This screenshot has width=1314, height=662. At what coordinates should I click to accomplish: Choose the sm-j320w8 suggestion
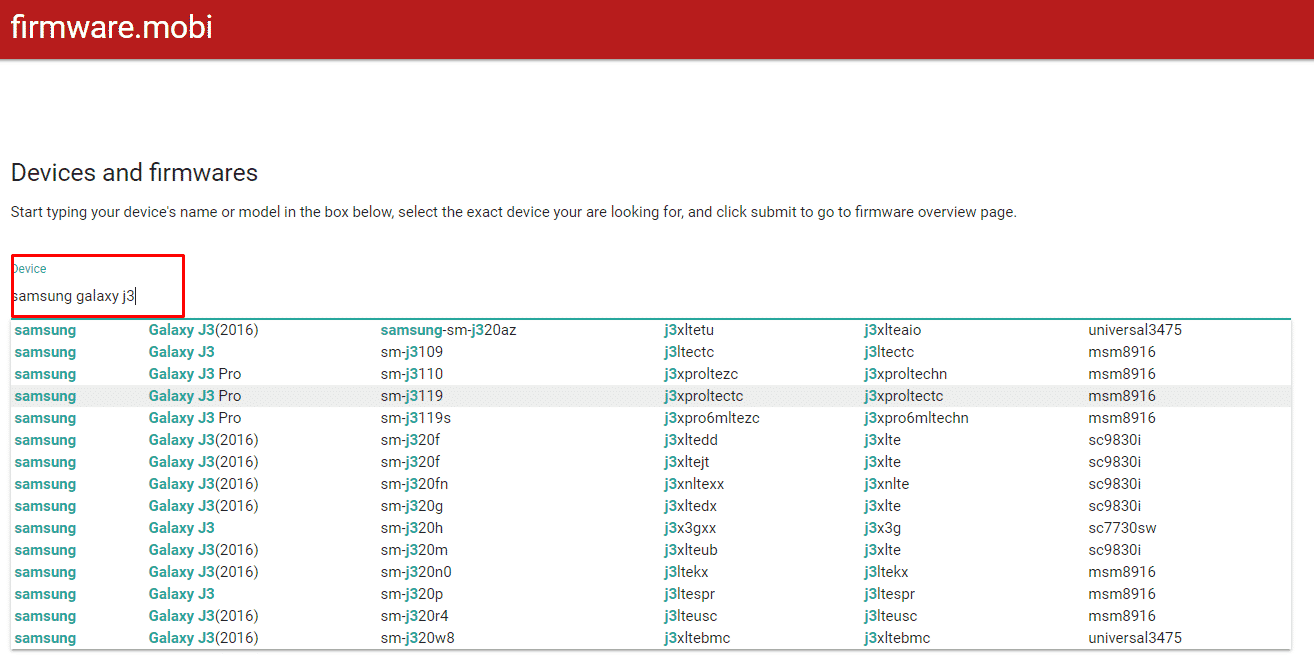coord(417,638)
